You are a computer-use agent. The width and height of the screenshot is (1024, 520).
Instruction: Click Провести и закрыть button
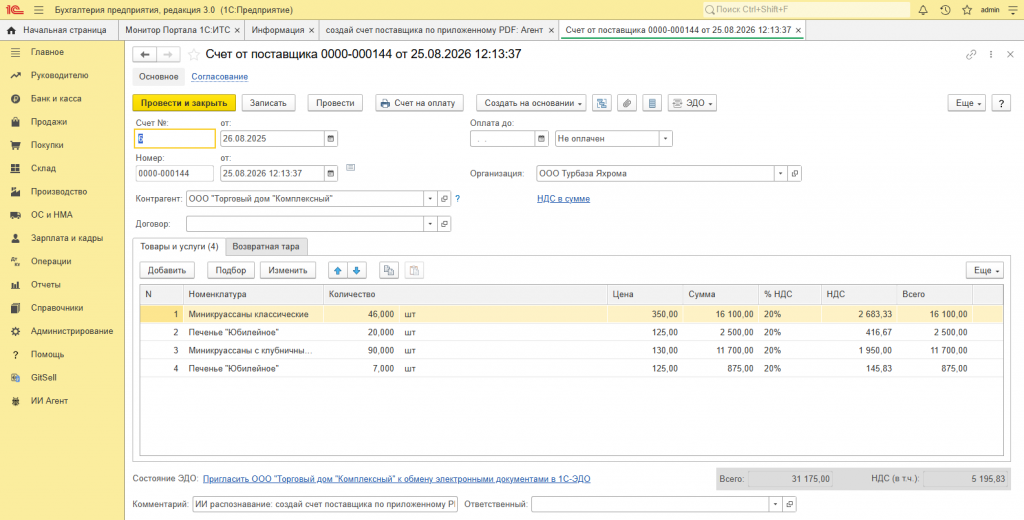point(184,103)
